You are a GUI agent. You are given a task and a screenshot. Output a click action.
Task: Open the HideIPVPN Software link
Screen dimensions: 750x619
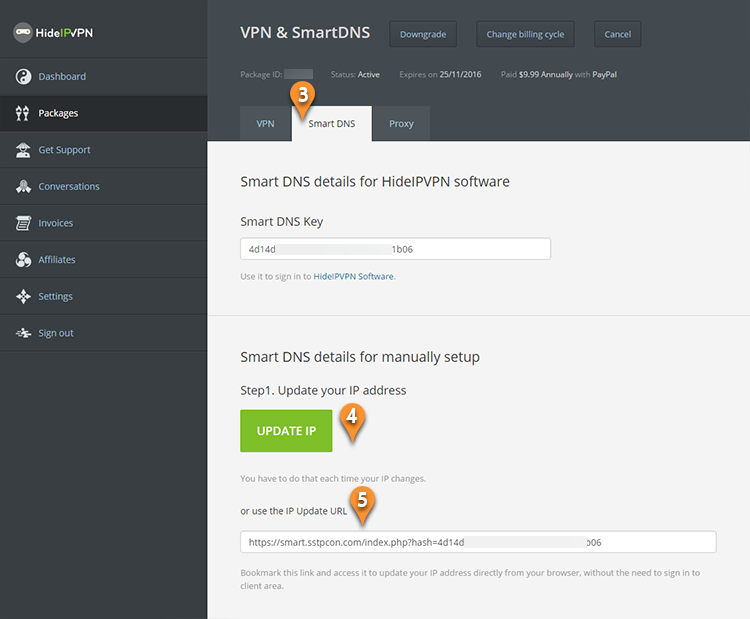[x=353, y=276]
